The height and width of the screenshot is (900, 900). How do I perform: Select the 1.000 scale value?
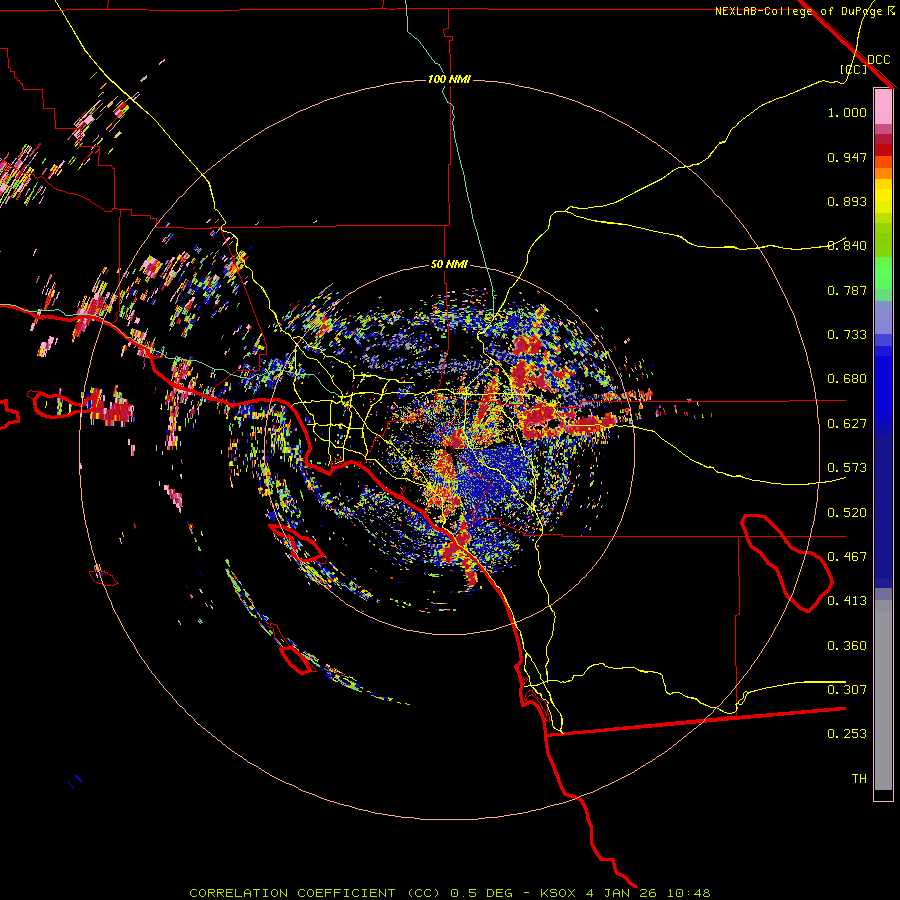(x=847, y=112)
